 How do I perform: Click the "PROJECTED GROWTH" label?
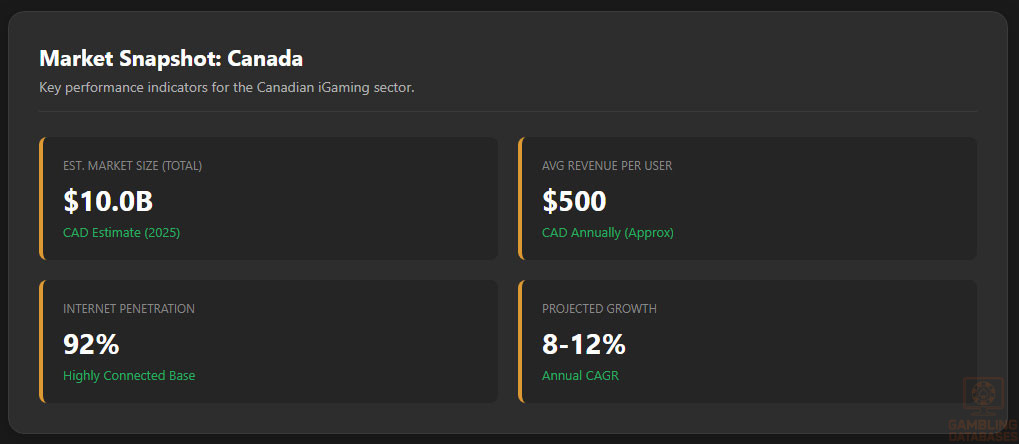tap(599, 309)
